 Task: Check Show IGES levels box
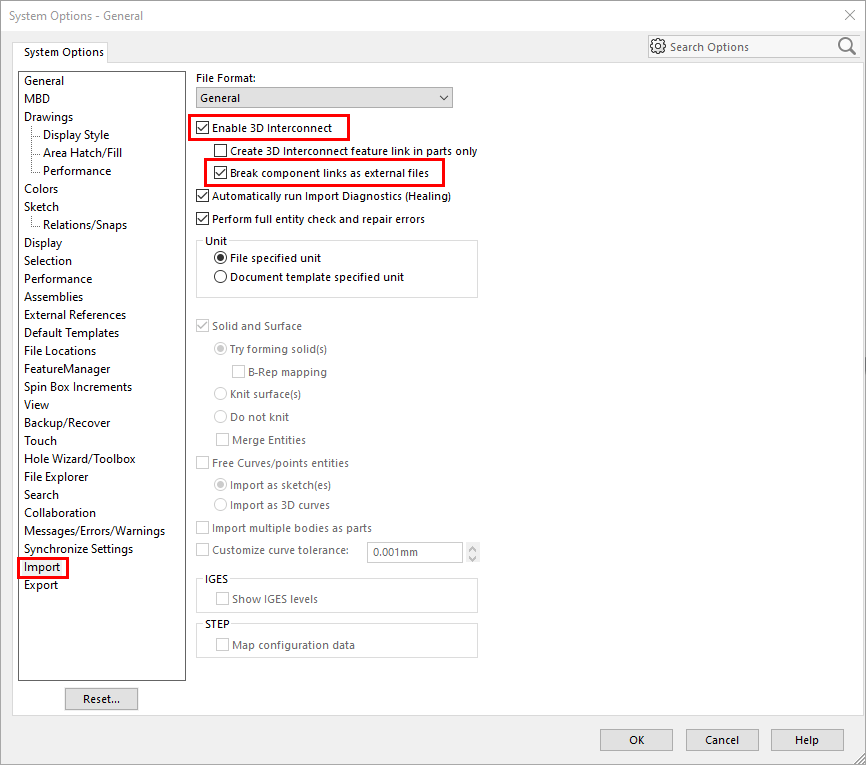pos(223,599)
